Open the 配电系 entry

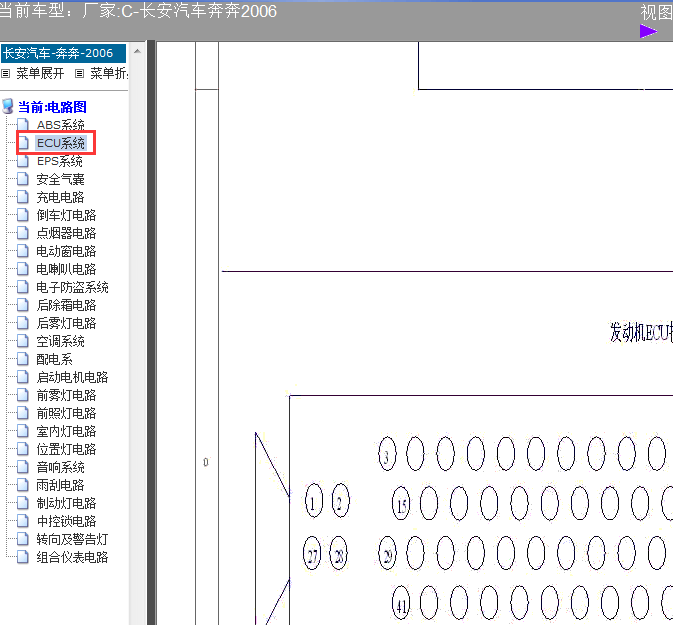pos(55,359)
